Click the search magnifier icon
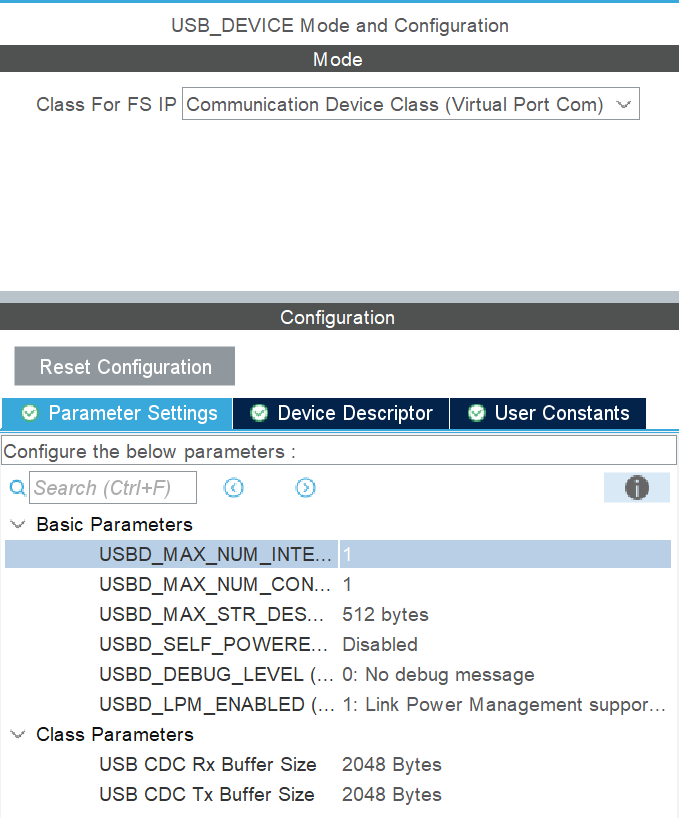The image size is (679, 818). pyautogui.click(x=17, y=488)
